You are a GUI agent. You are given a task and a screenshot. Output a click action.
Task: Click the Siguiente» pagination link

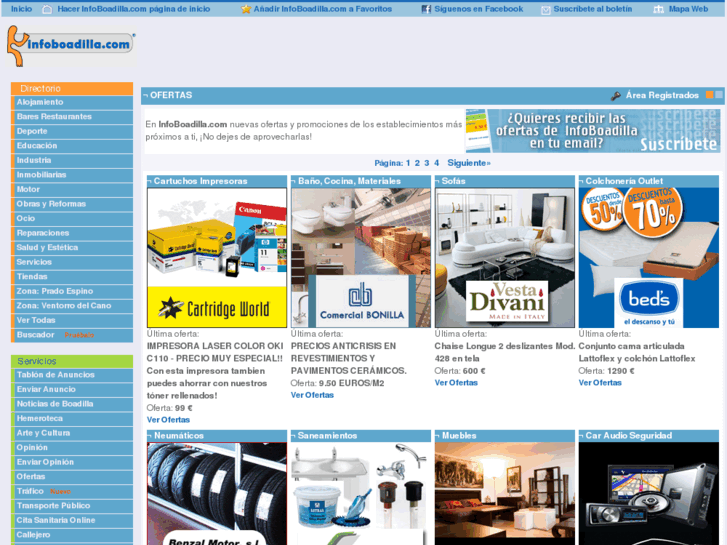(x=469, y=163)
